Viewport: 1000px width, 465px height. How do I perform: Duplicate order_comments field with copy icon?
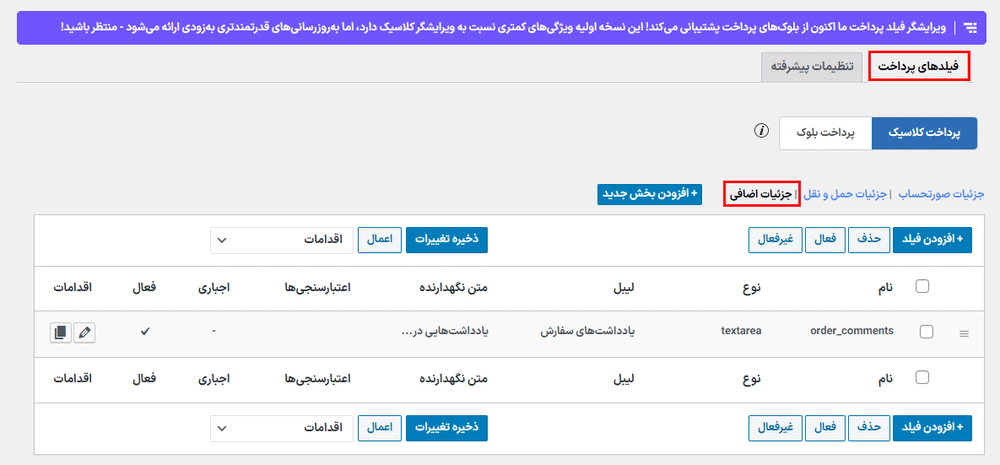click(x=61, y=333)
